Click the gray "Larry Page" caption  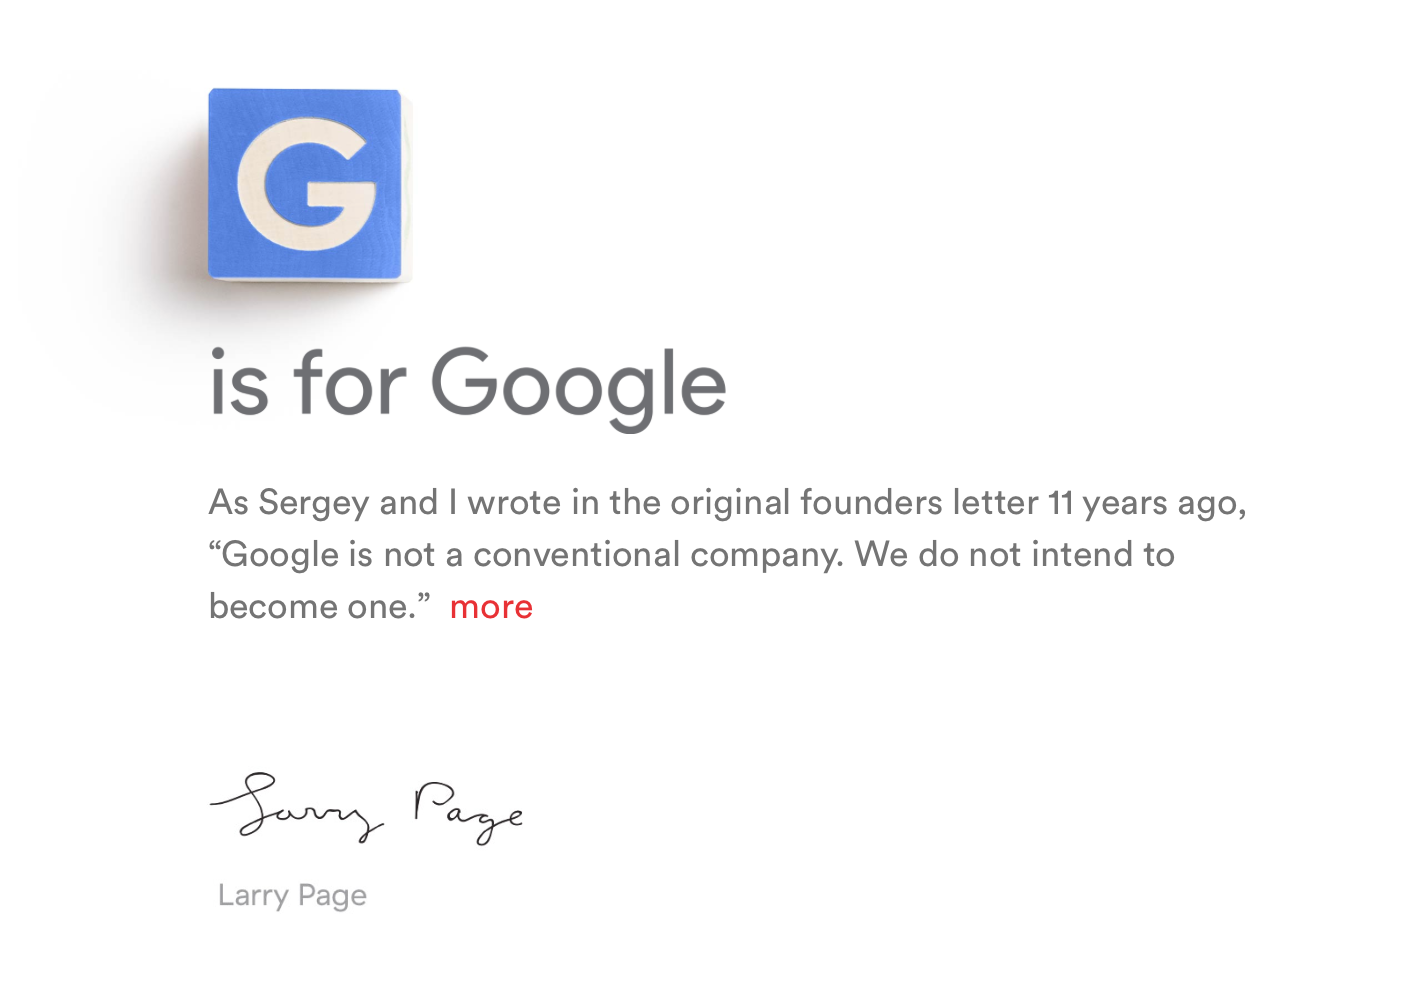click(x=292, y=895)
